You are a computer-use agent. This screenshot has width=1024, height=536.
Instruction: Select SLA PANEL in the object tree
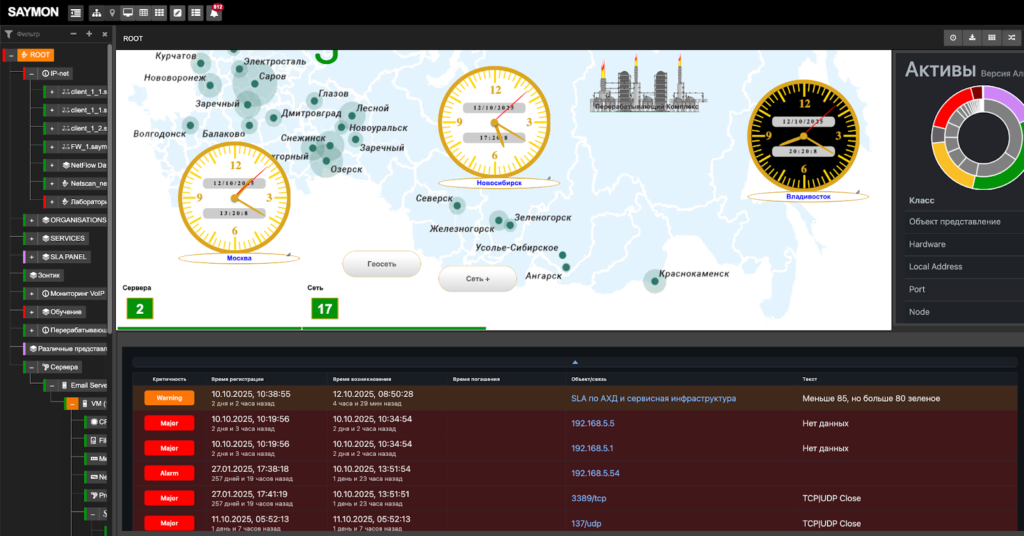coord(69,257)
